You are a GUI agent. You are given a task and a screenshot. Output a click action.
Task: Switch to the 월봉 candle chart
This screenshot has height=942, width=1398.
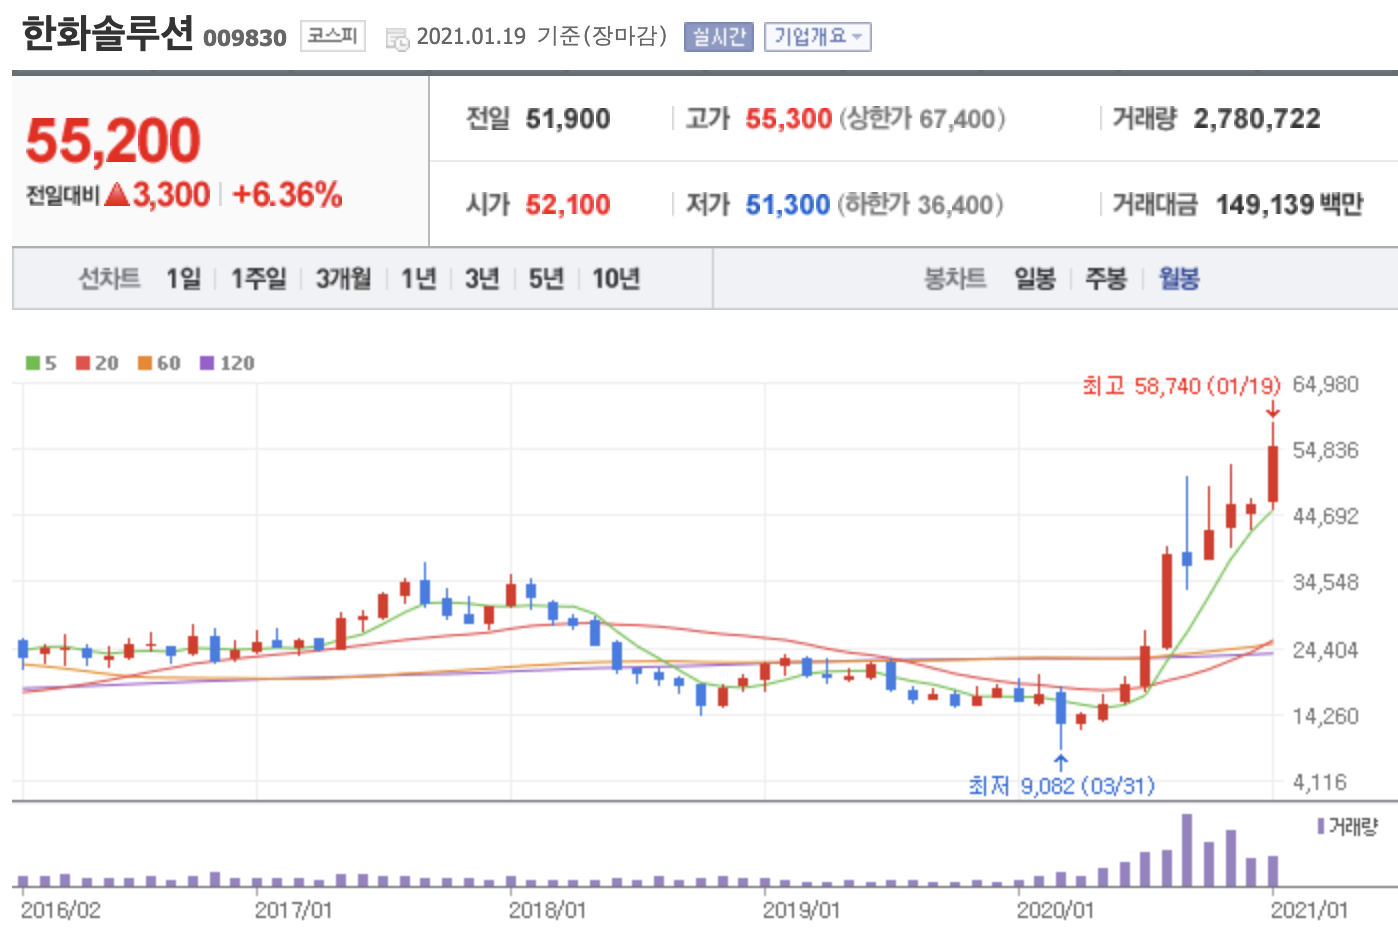click(1179, 278)
